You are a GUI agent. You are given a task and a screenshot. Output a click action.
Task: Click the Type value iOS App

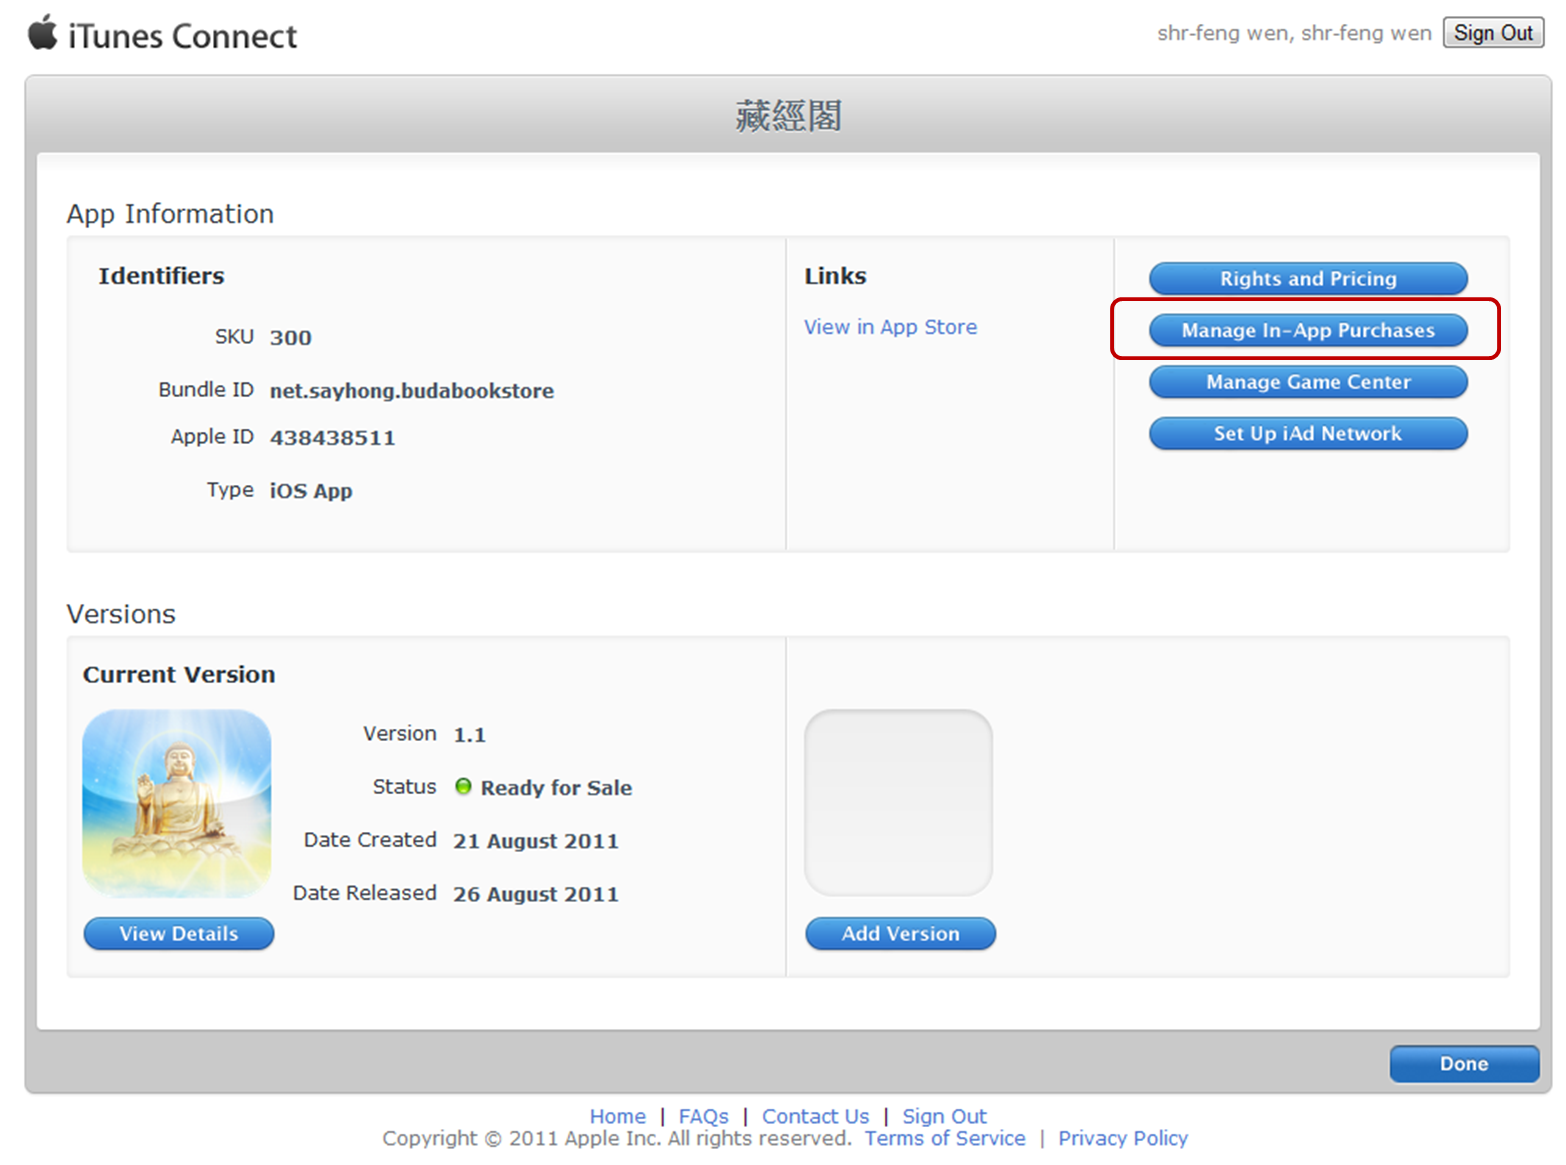pos(311,491)
